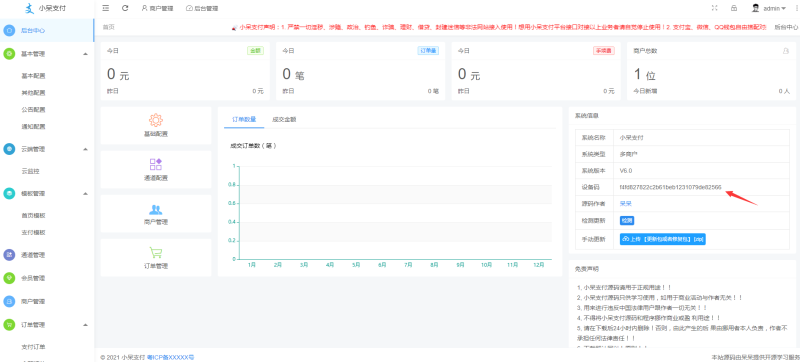Click the 基础配置 gear shortcut card
800x362 pixels.
pyautogui.click(x=156, y=125)
